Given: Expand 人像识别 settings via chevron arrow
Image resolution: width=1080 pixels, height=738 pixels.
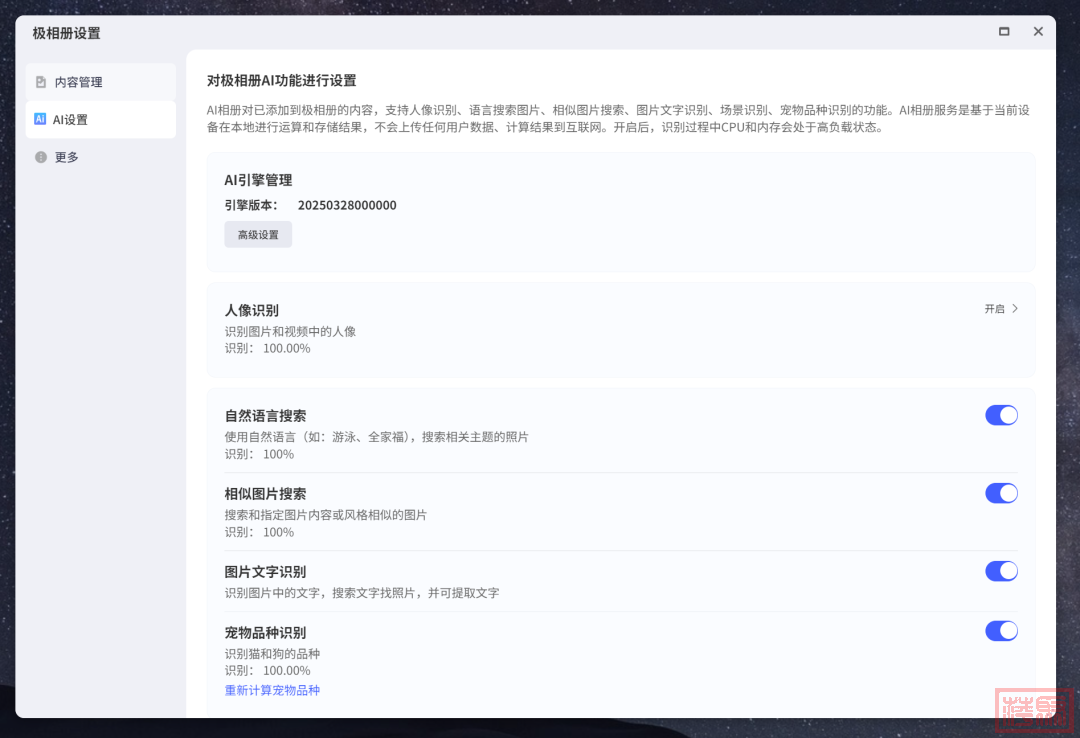Looking at the screenshot, I should click(x=1015, y=309).
